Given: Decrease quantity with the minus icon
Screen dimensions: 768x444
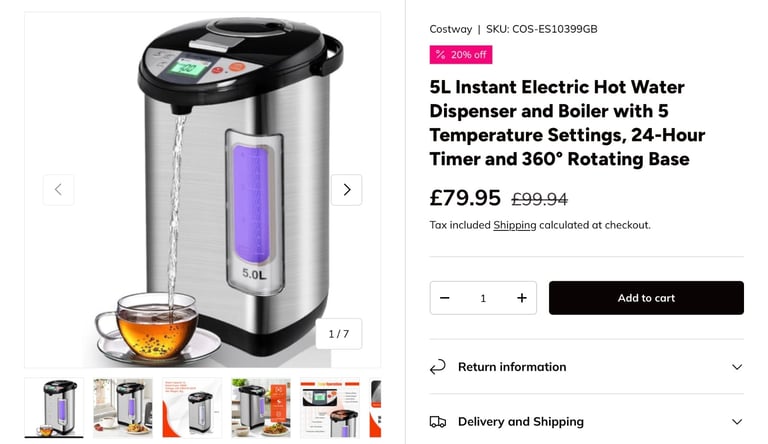Looking at the screenshot, I should tap(445, 298).
